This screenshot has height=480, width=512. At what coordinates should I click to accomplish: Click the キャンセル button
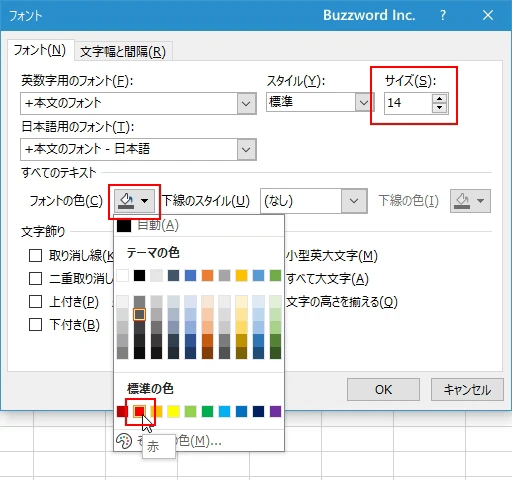467,389
